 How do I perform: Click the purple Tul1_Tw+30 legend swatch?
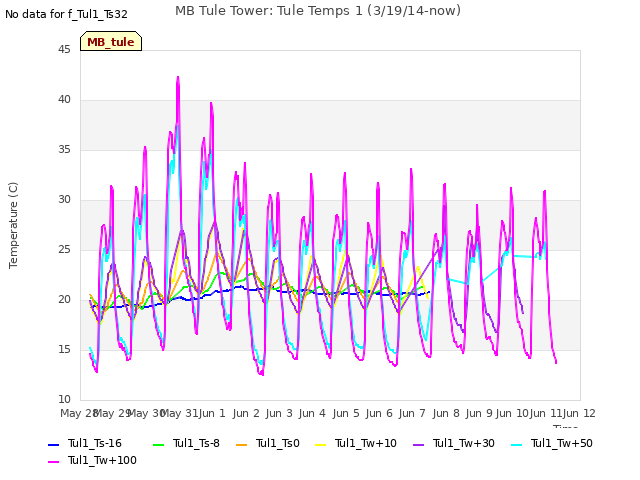418,444
